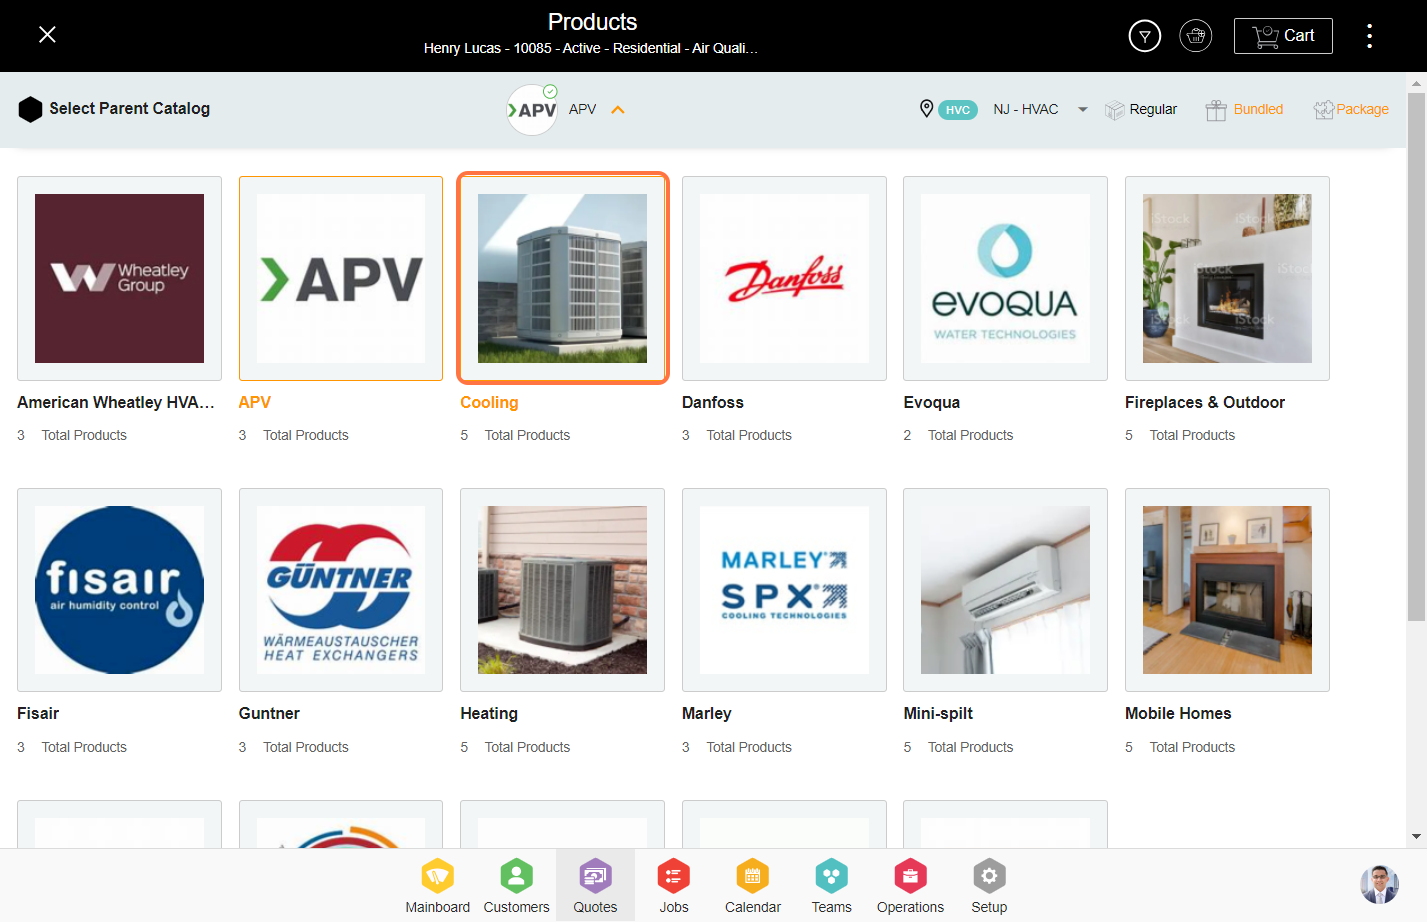The width and height of the screenshot is (1427, 922).
Task: Click the HVC badge
Action: (958, 110)
